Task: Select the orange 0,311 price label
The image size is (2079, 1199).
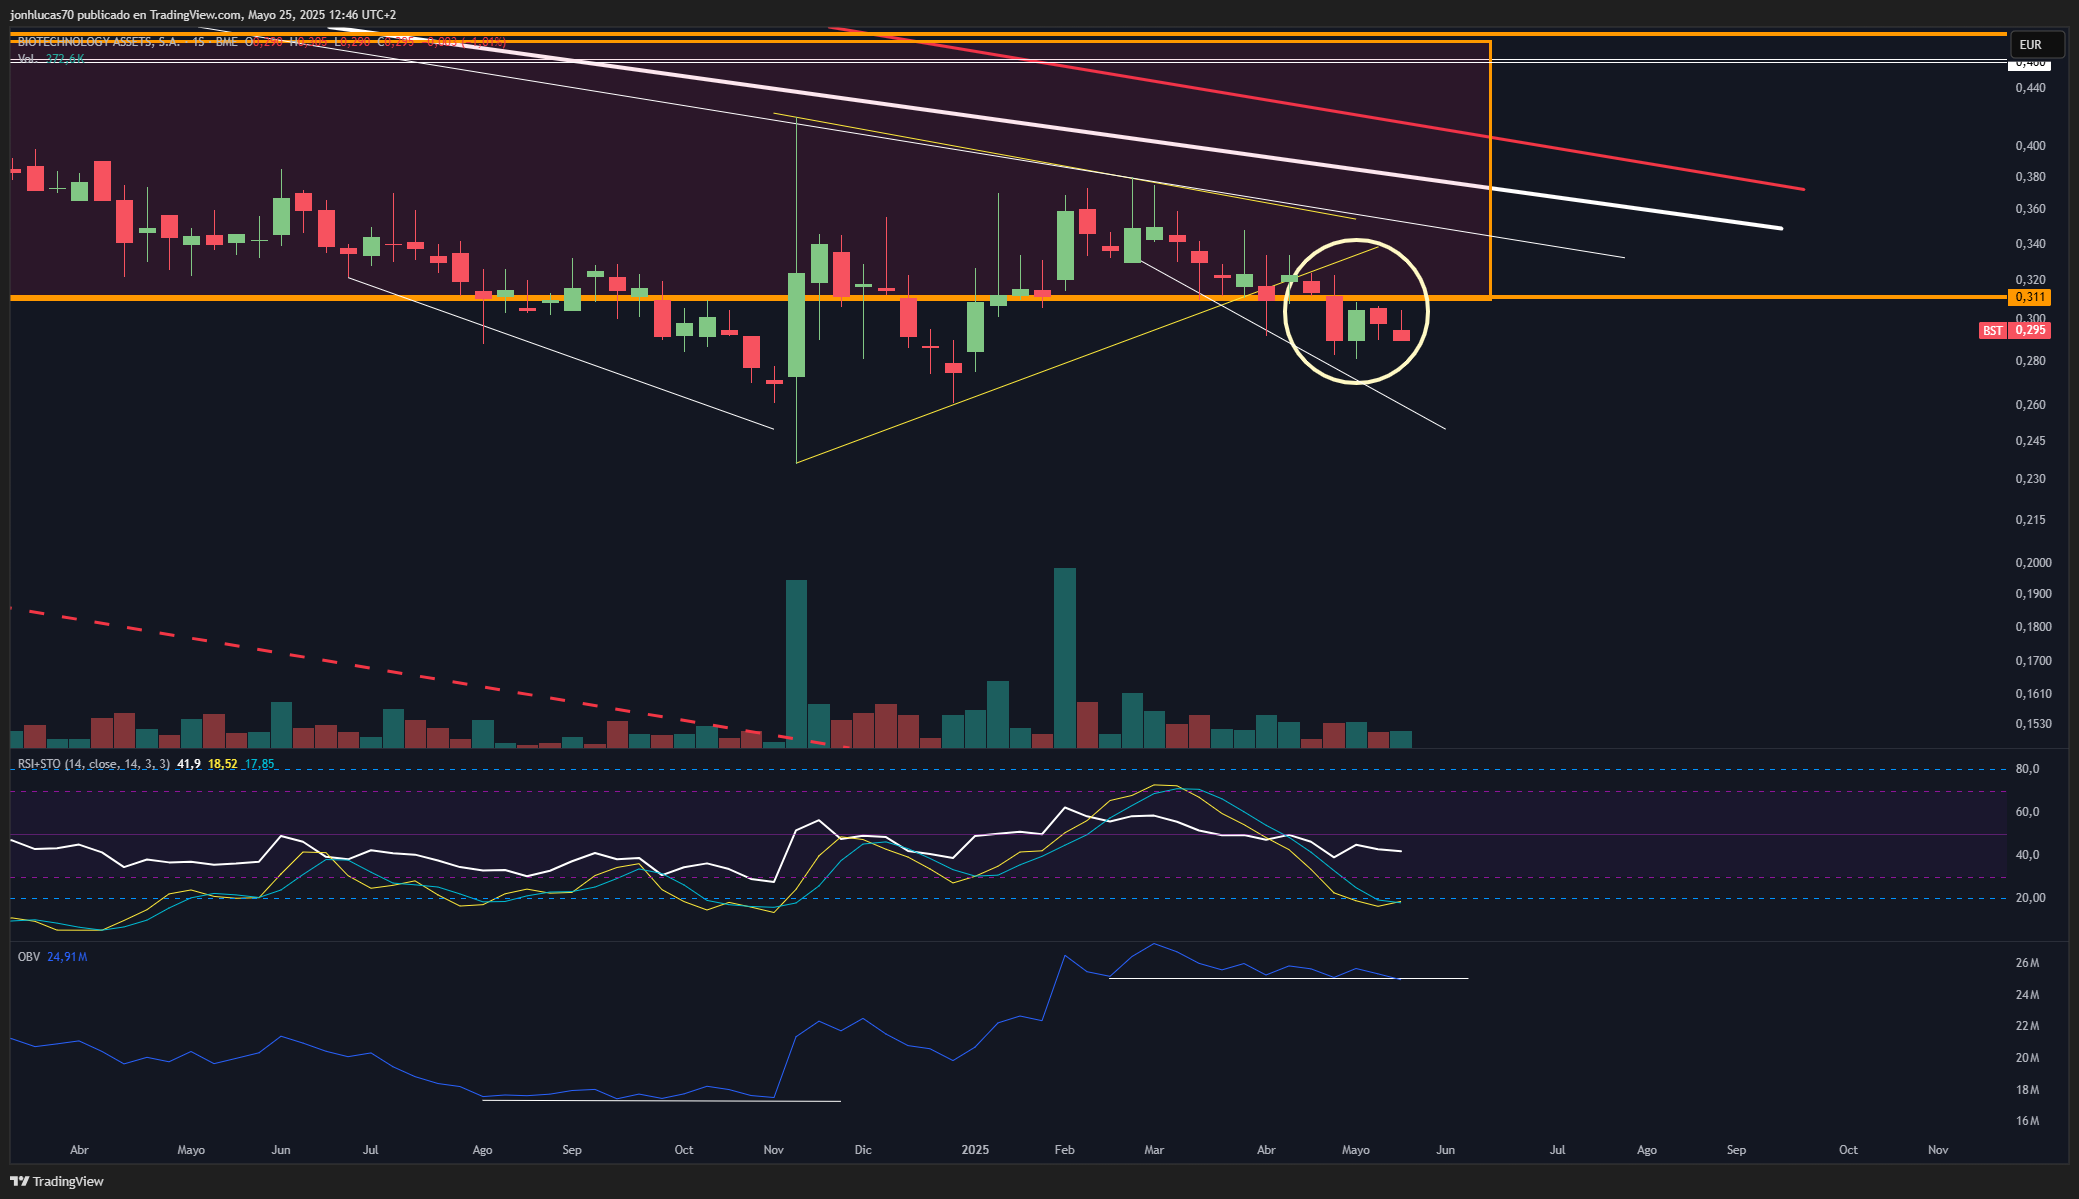Action: tap(2029, 297)
